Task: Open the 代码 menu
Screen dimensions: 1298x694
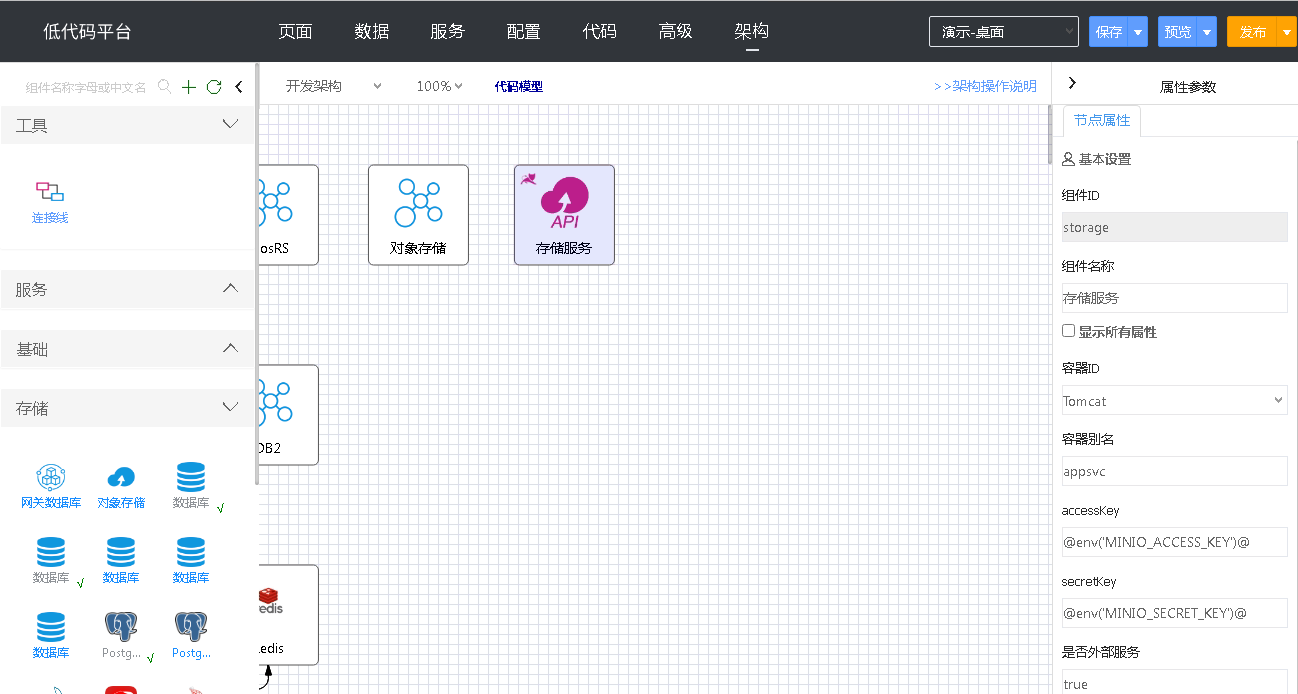Action: (599, 31)
